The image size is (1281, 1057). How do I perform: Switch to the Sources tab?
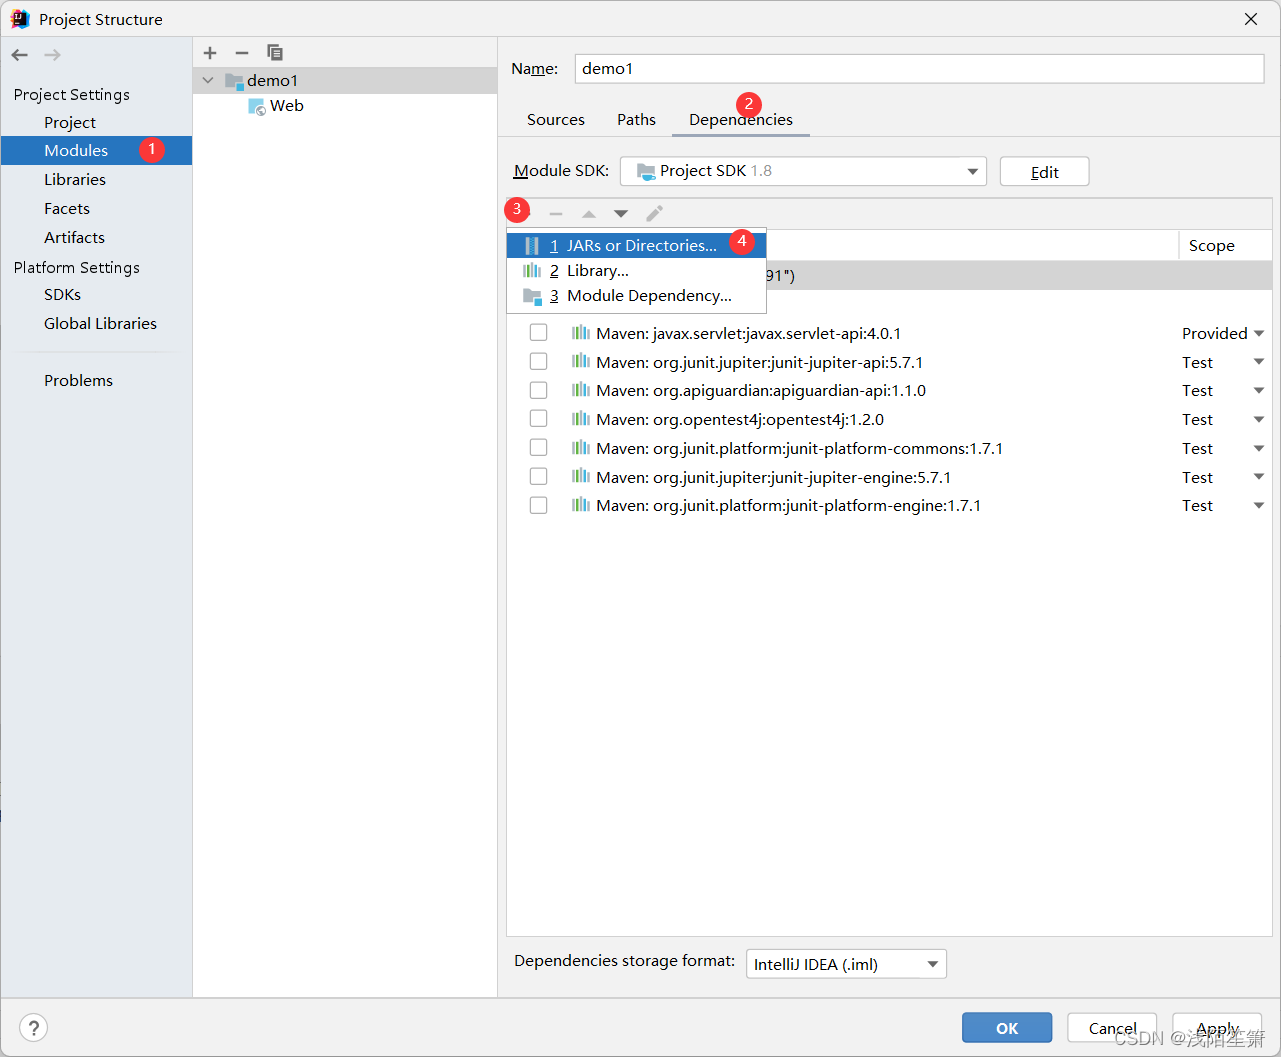click(556, 119)
